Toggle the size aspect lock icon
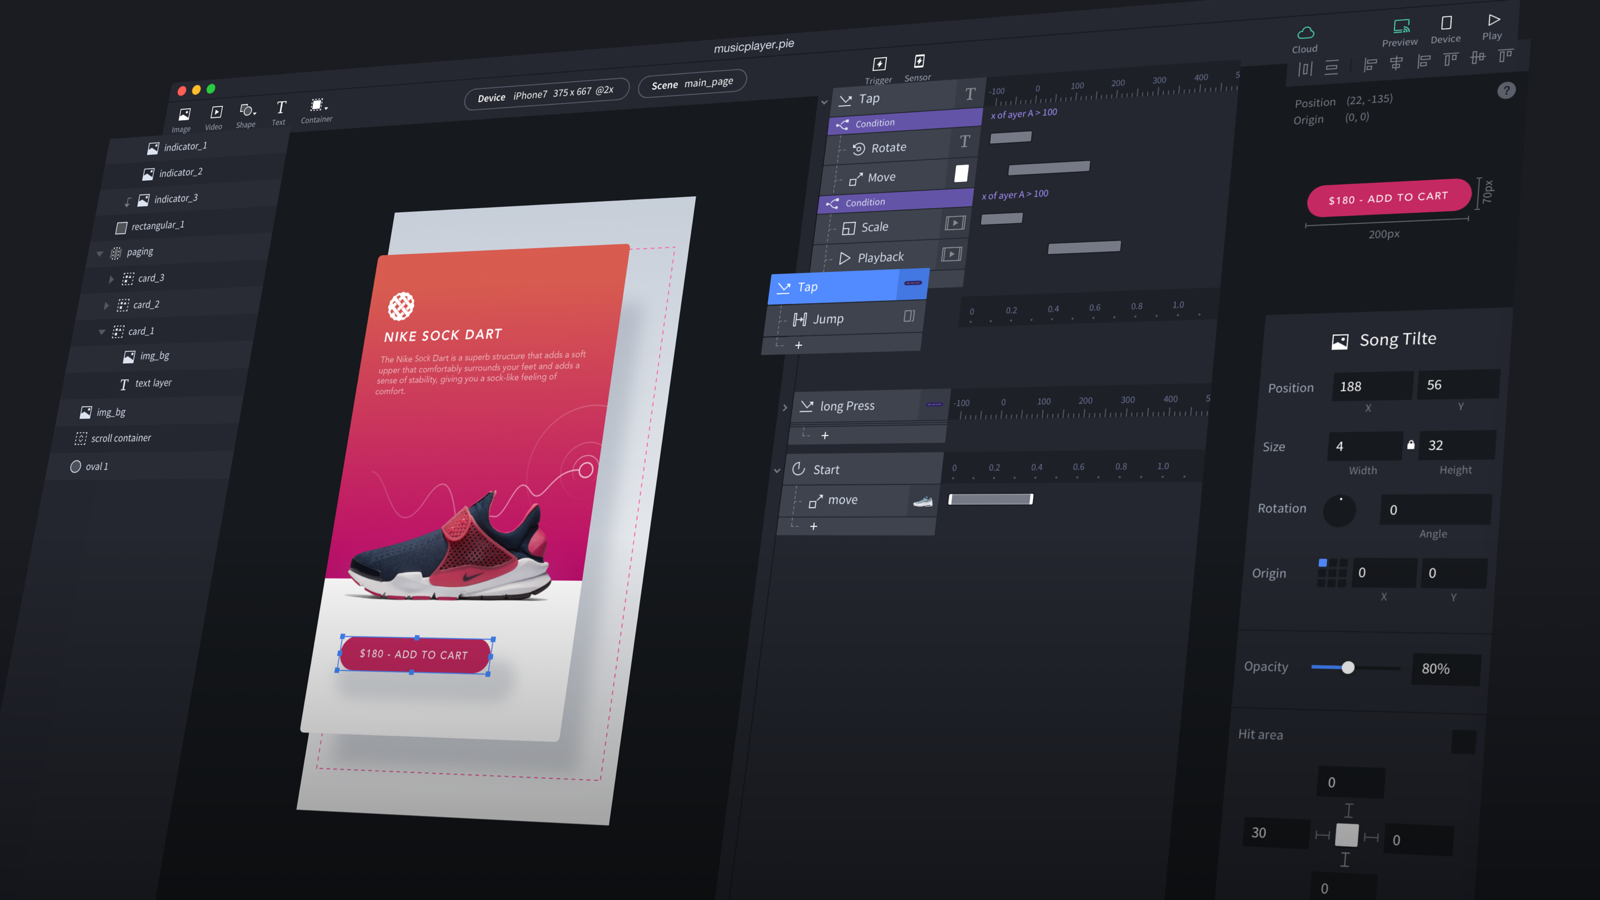Image resolution: width=1600 pixels, height=900 pixels. point(1411,445)
